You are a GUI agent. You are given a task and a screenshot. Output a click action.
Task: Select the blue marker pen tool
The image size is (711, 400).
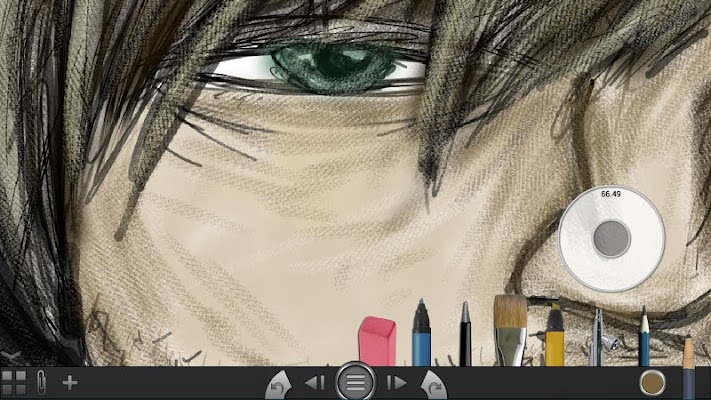[422, 333]
